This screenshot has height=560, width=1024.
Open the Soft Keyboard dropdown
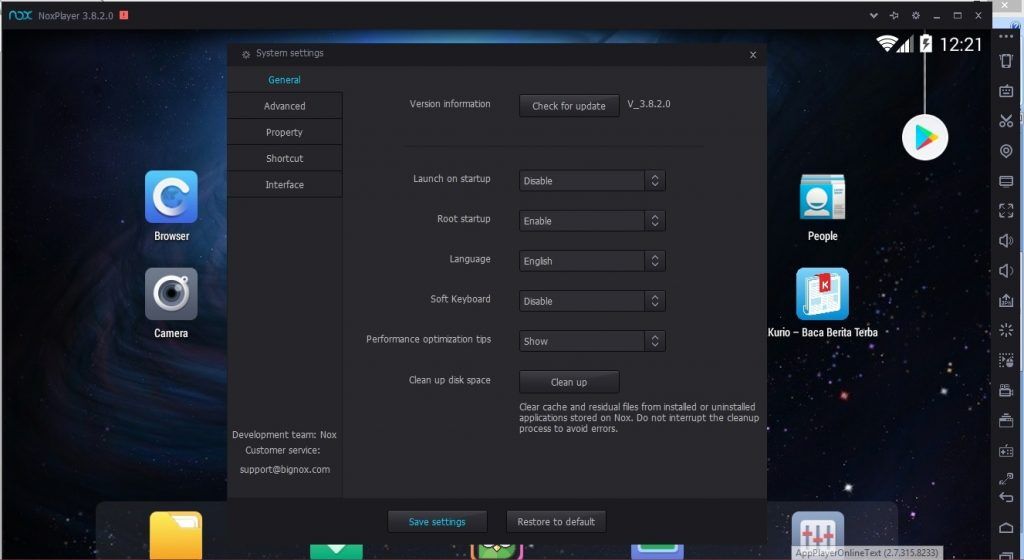tap(592, 301)
